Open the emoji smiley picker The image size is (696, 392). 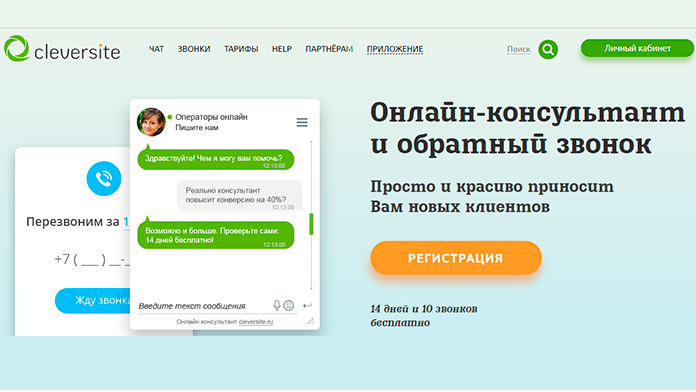(289, 305)
